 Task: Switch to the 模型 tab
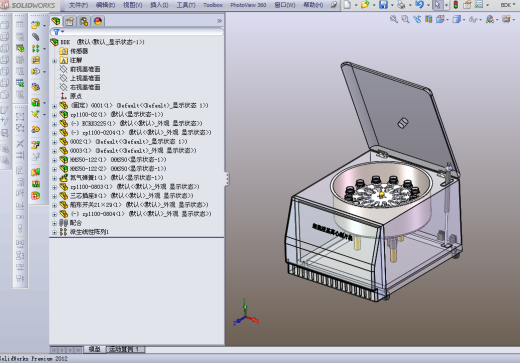pyautogui.click(x=94, y=349)
